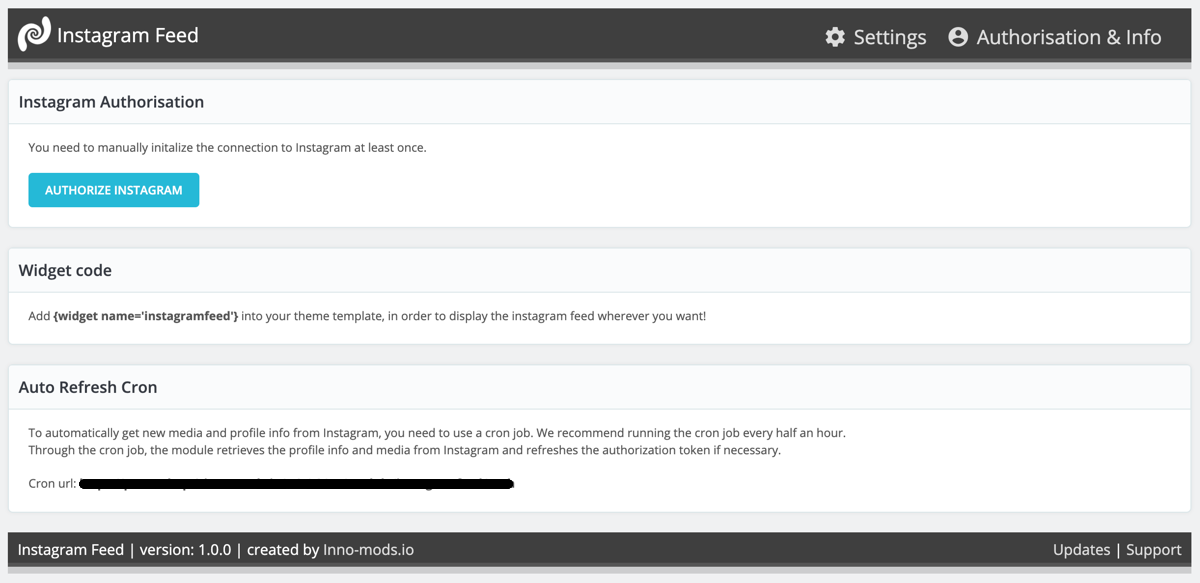Image resolution: width=1200 pixels, height=583 pixels.
Task: Collapse the Widget code section
Action: [64, 270]
